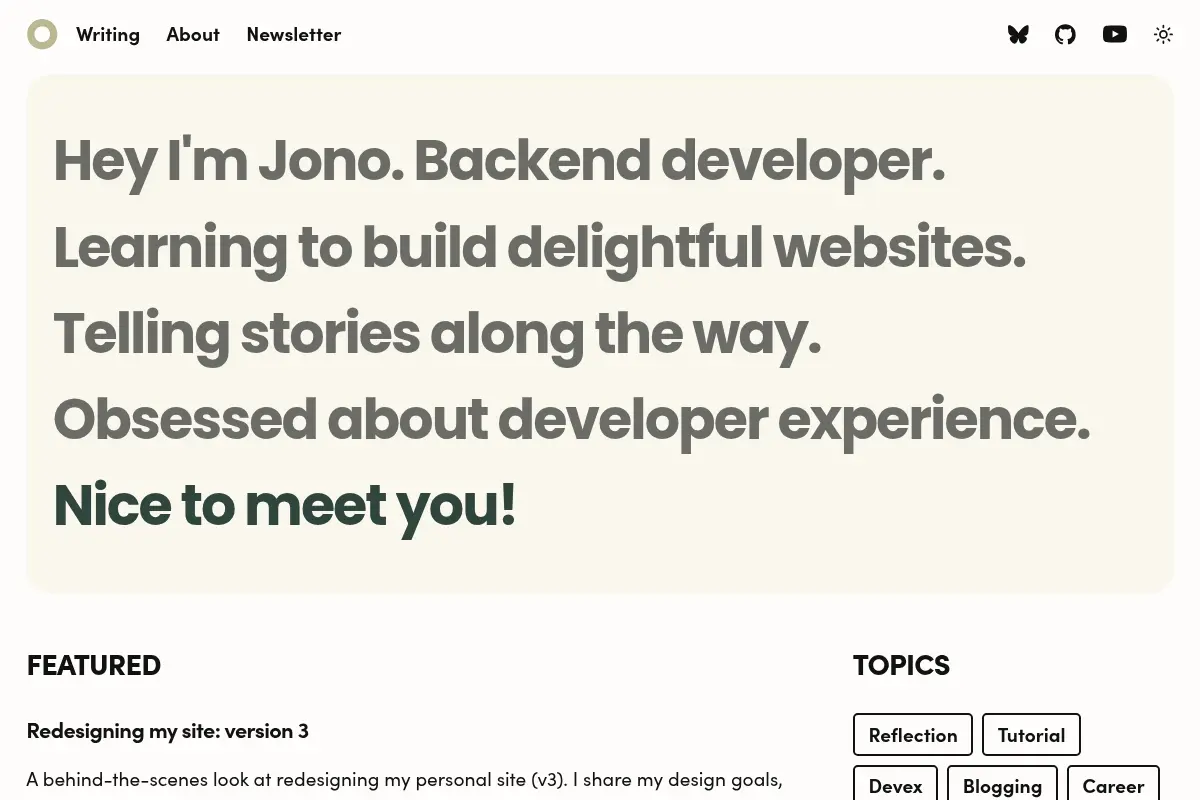Pick the Career topic tag
The image size is (1200, 800).
coord(1113,783)
